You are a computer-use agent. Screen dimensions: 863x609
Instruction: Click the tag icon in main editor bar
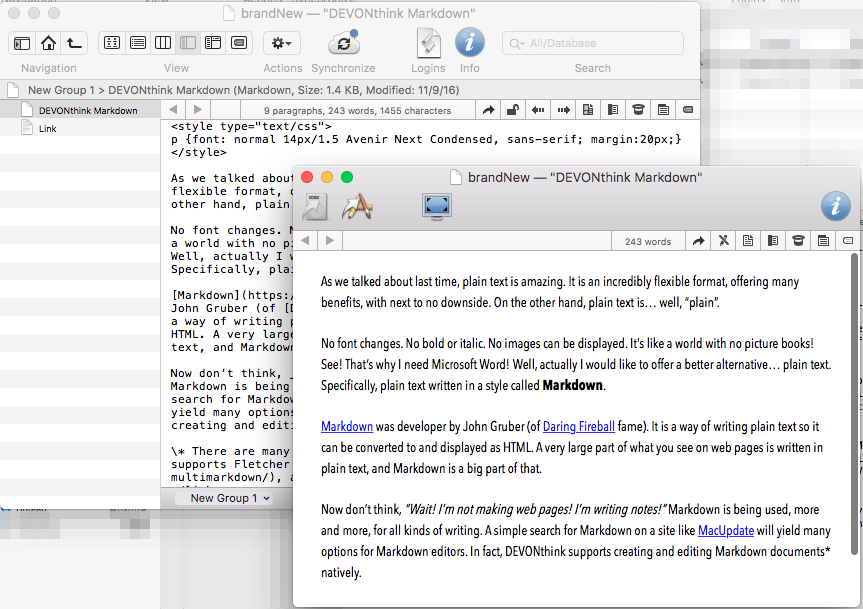[688, 110]
